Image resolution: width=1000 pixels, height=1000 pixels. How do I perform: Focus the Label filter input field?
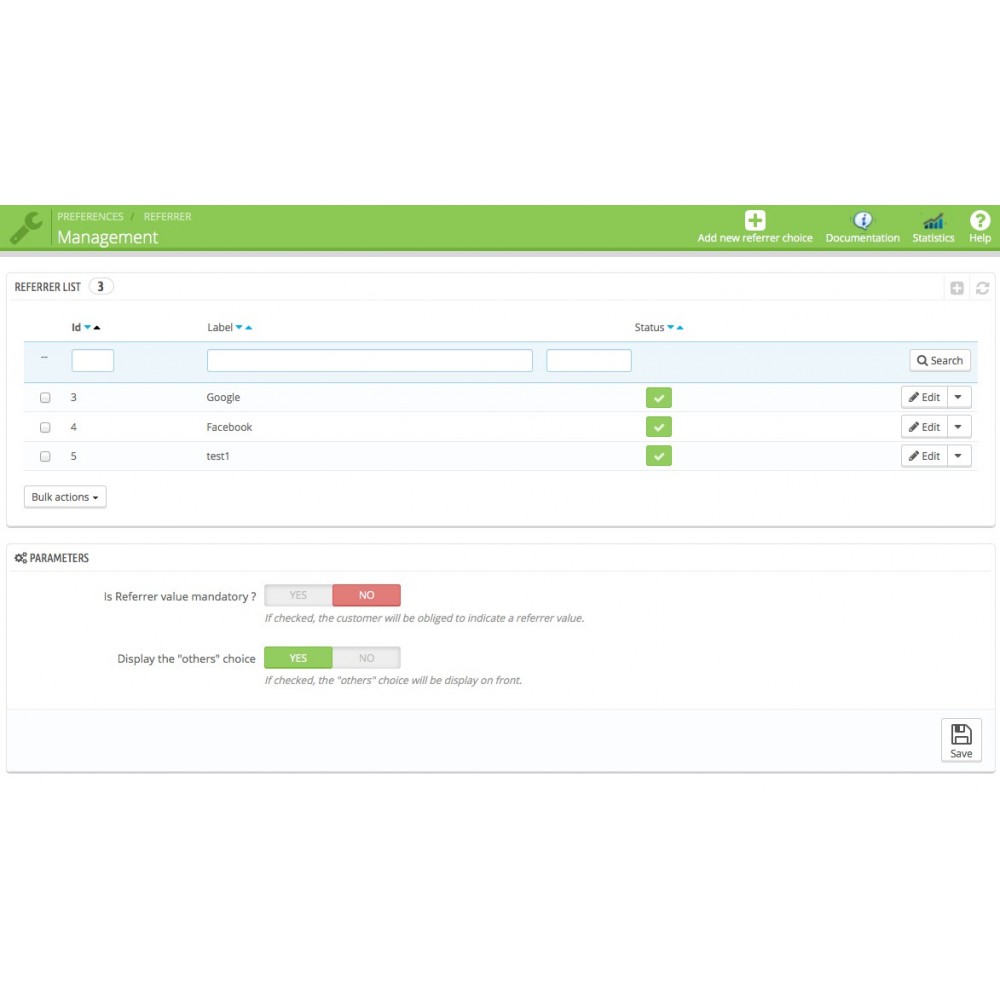370,360
